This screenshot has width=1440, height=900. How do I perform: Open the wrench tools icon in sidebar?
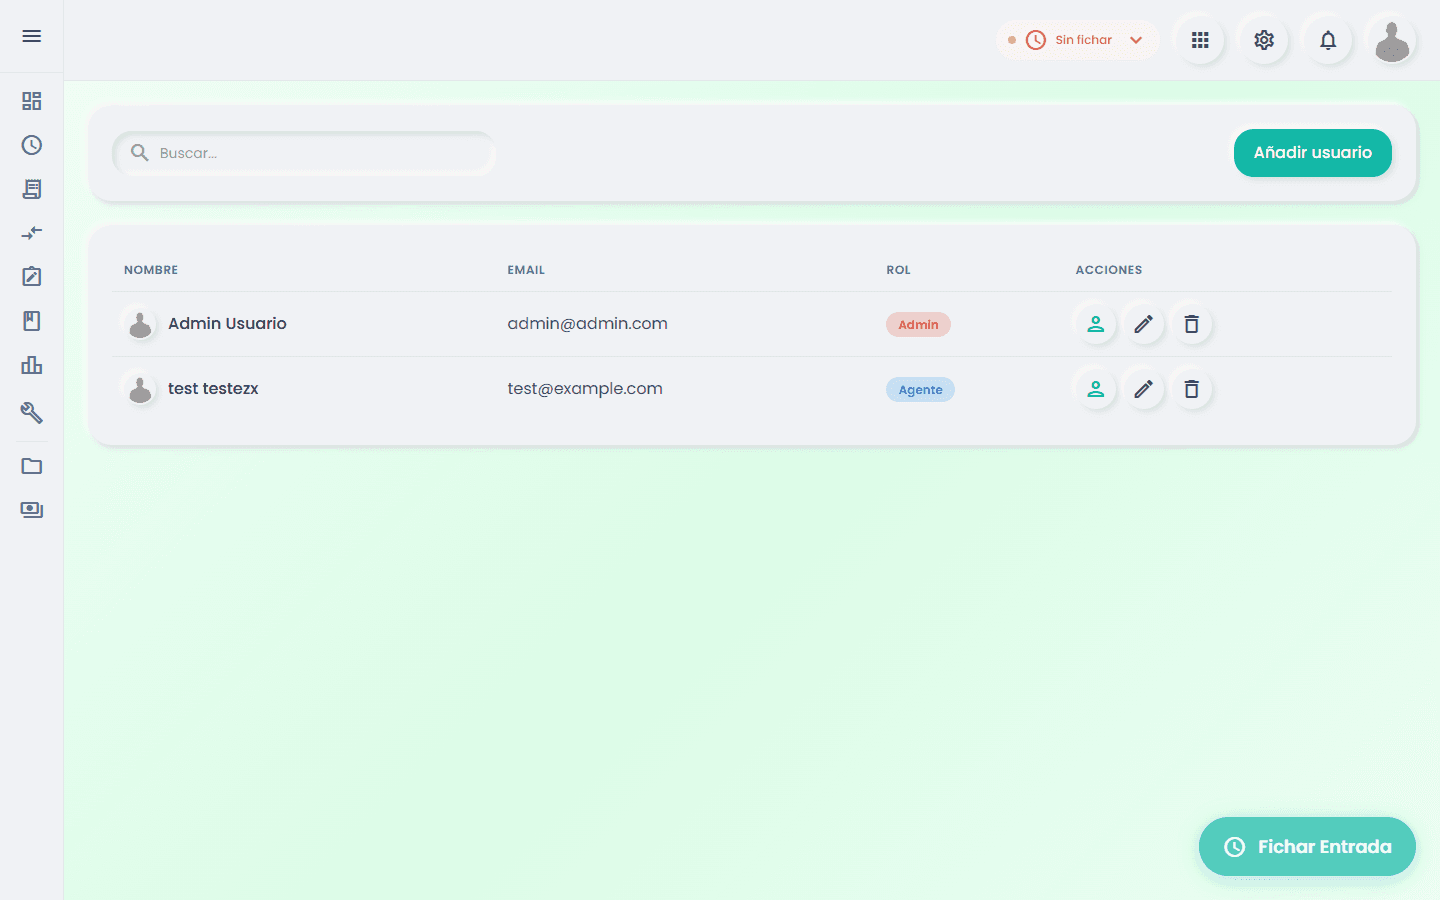click(x=32, y=412)
